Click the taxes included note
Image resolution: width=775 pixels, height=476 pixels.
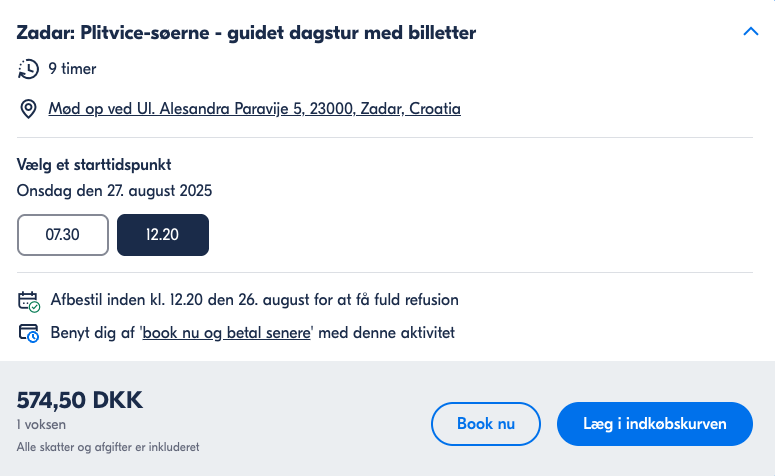[x=108, y=447]
